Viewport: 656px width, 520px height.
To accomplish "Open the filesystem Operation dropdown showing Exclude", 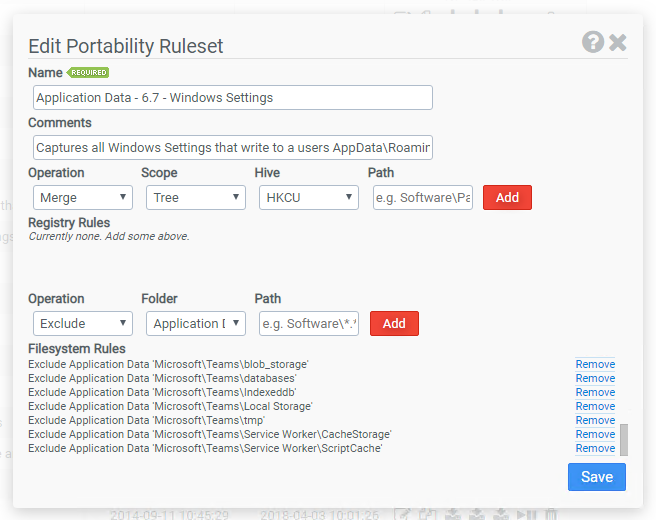I will [x=83, y=323].
